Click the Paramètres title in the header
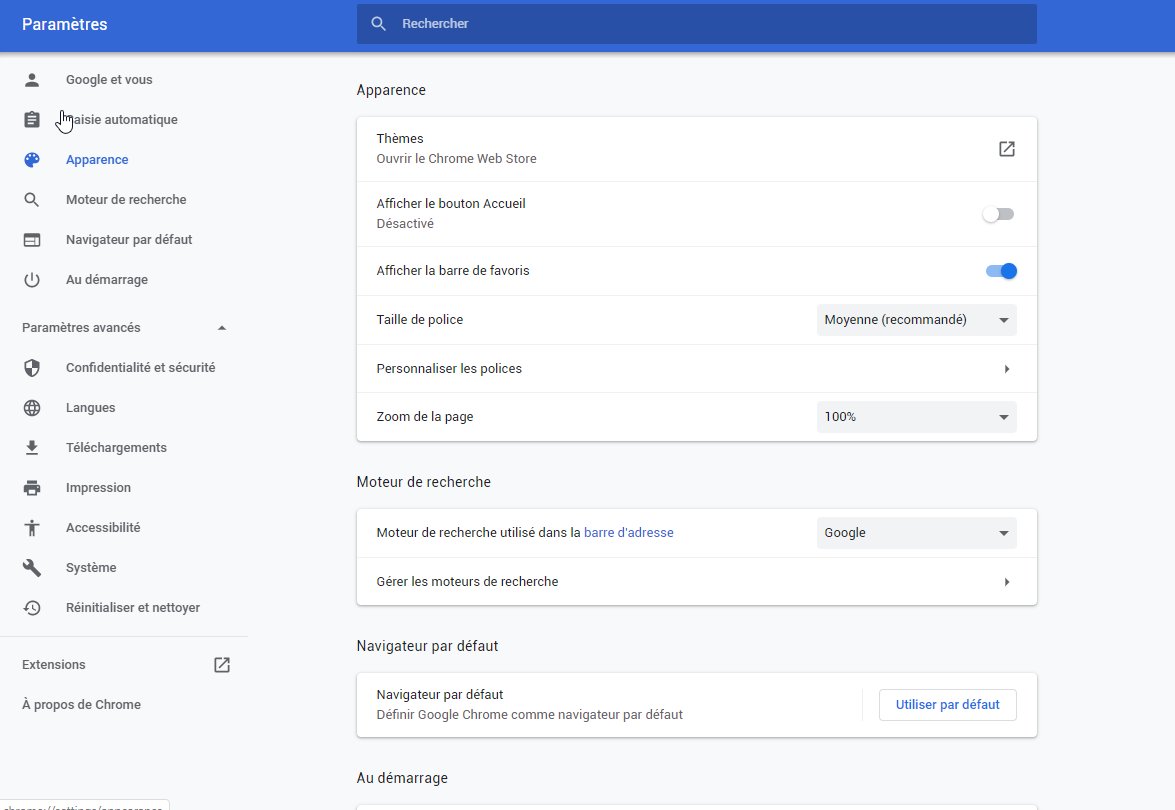This screenshot has width=1175, height=810. pyautogui.click(x=64, y=24)
